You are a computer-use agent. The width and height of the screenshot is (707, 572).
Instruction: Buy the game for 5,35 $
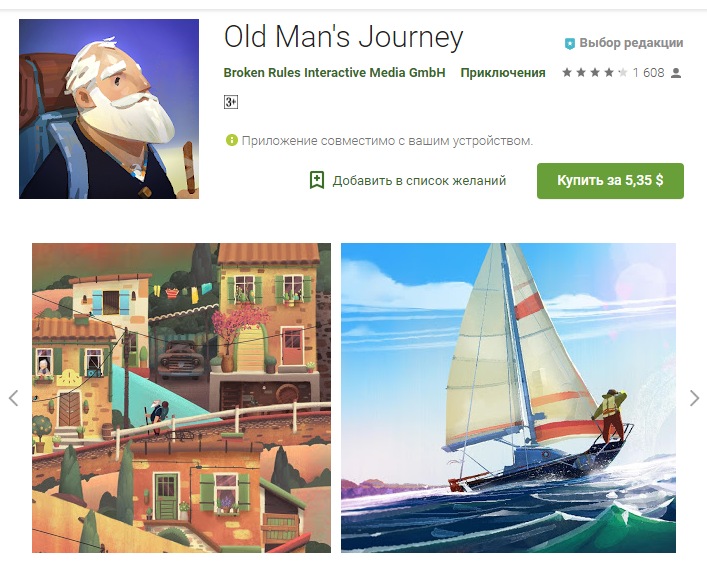[x=610, y=181]
